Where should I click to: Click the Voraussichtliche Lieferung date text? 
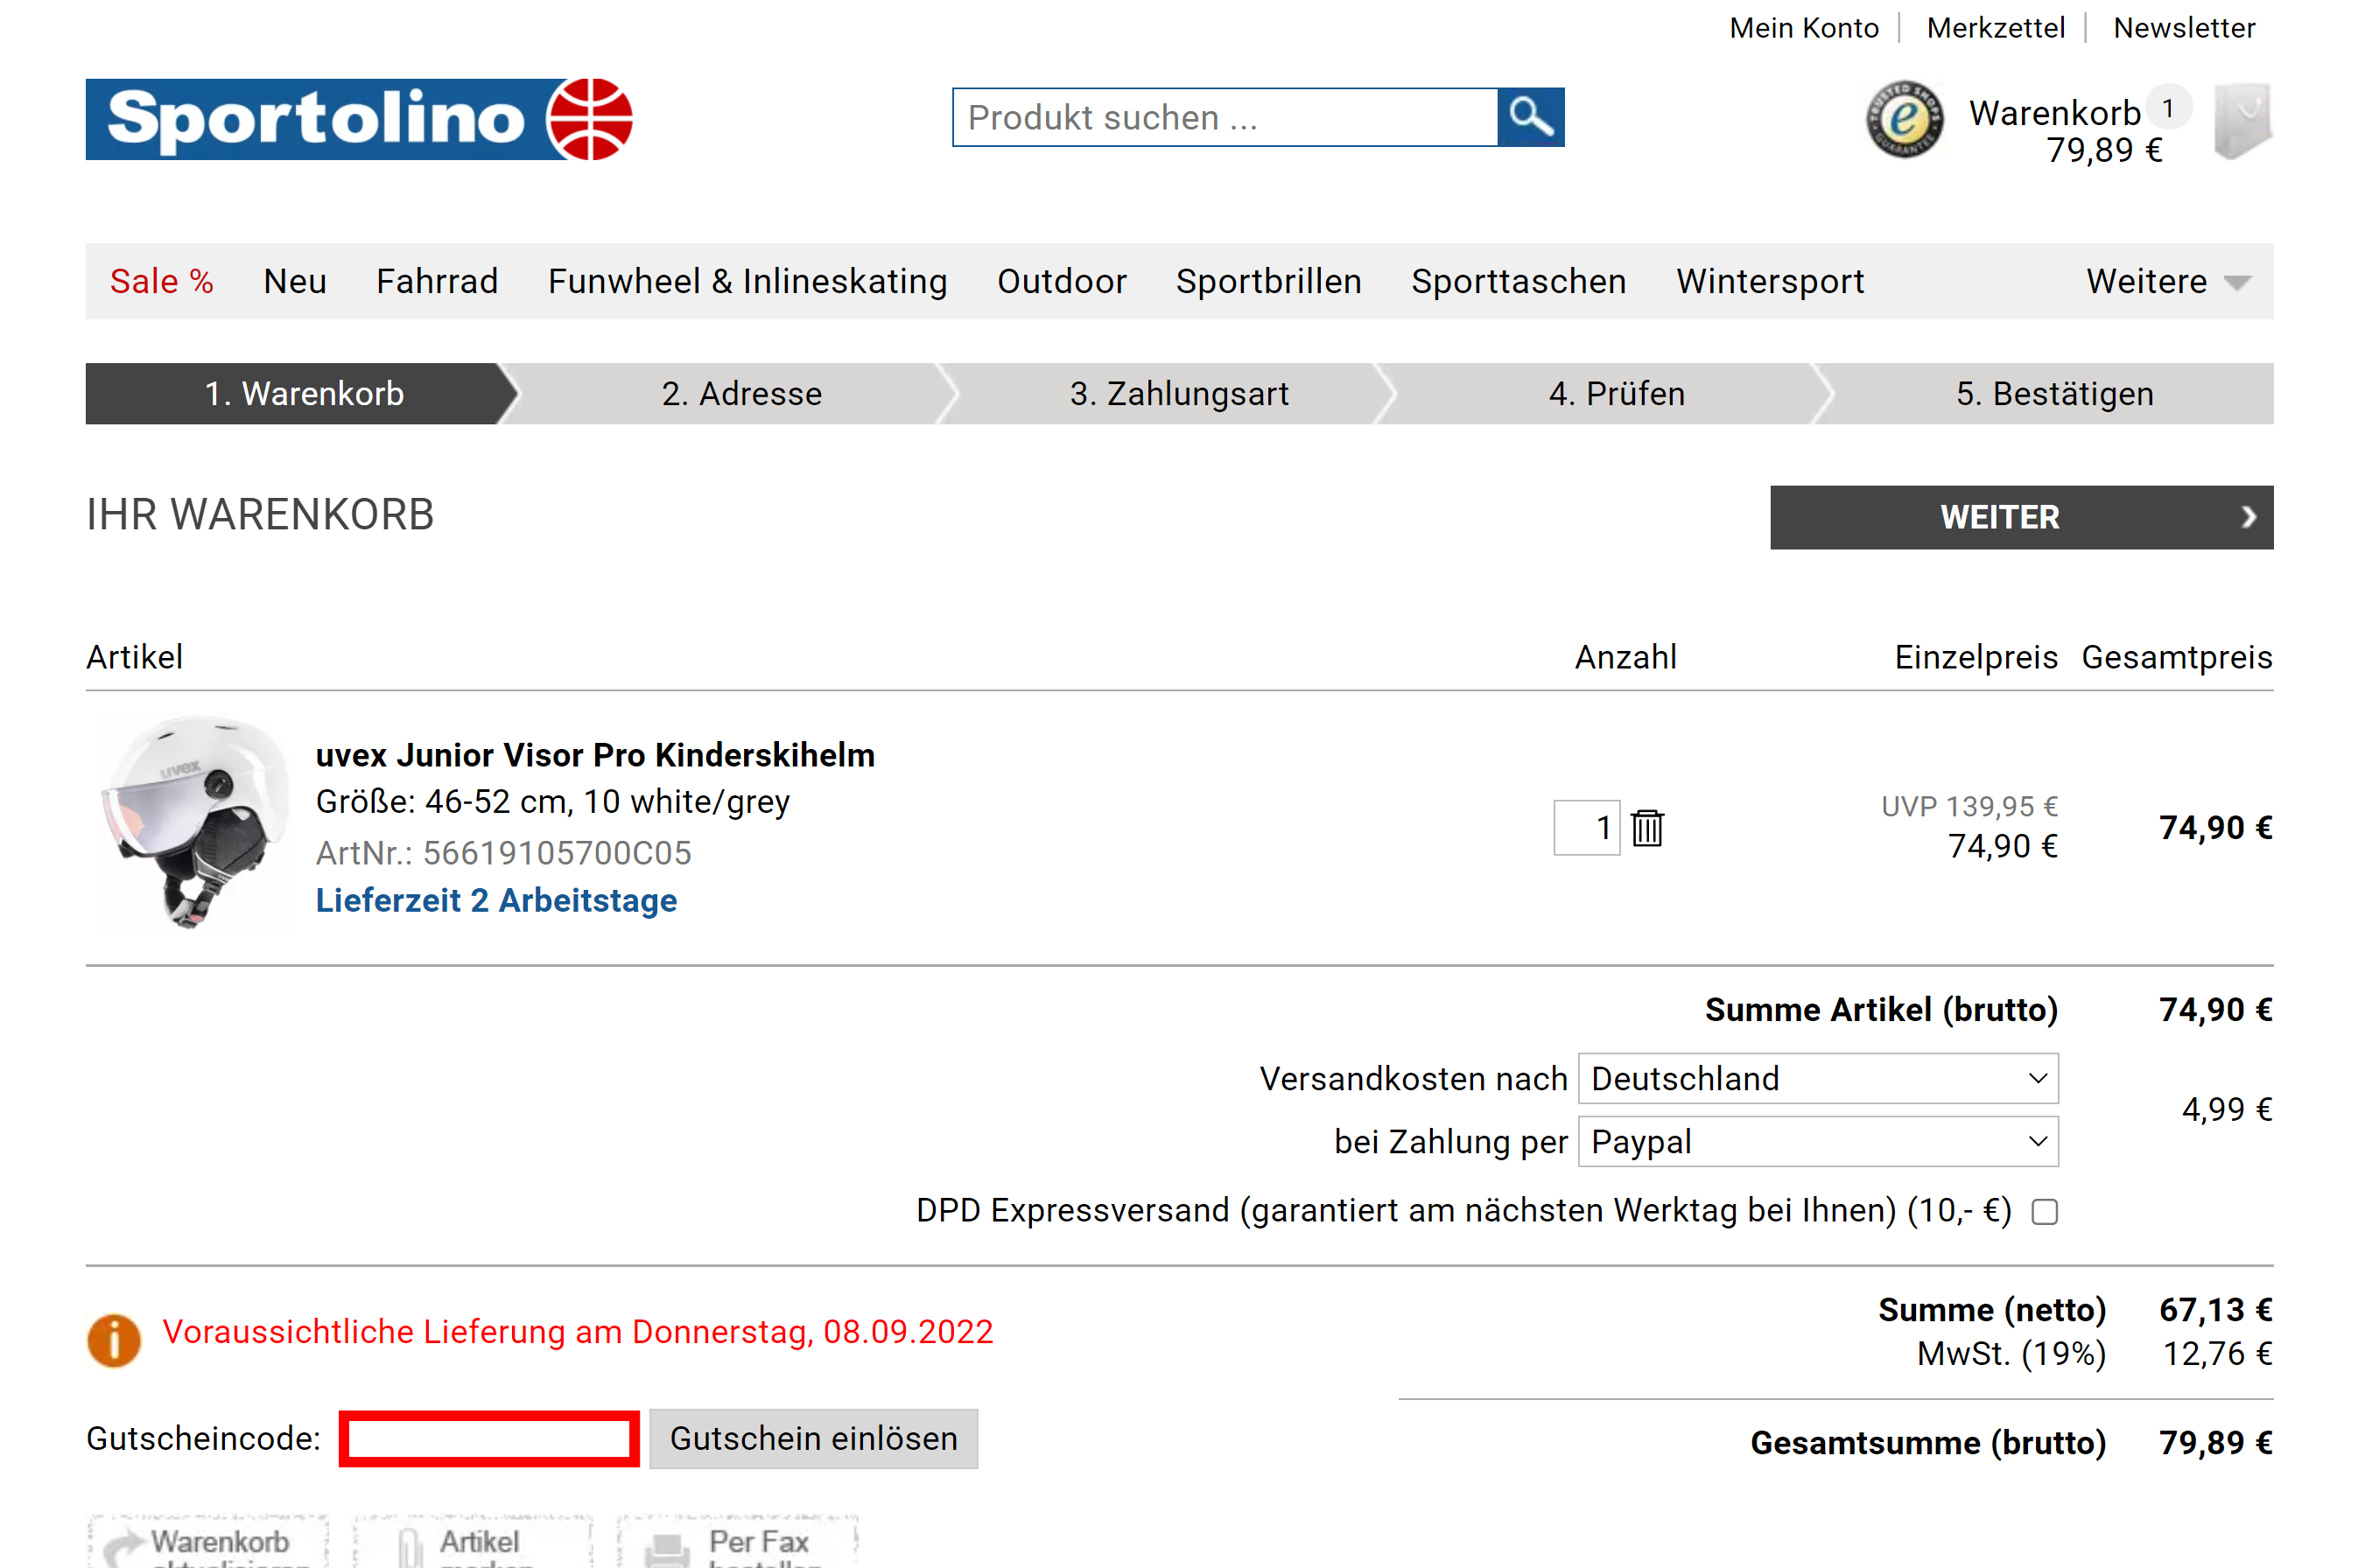point(577,1332)
